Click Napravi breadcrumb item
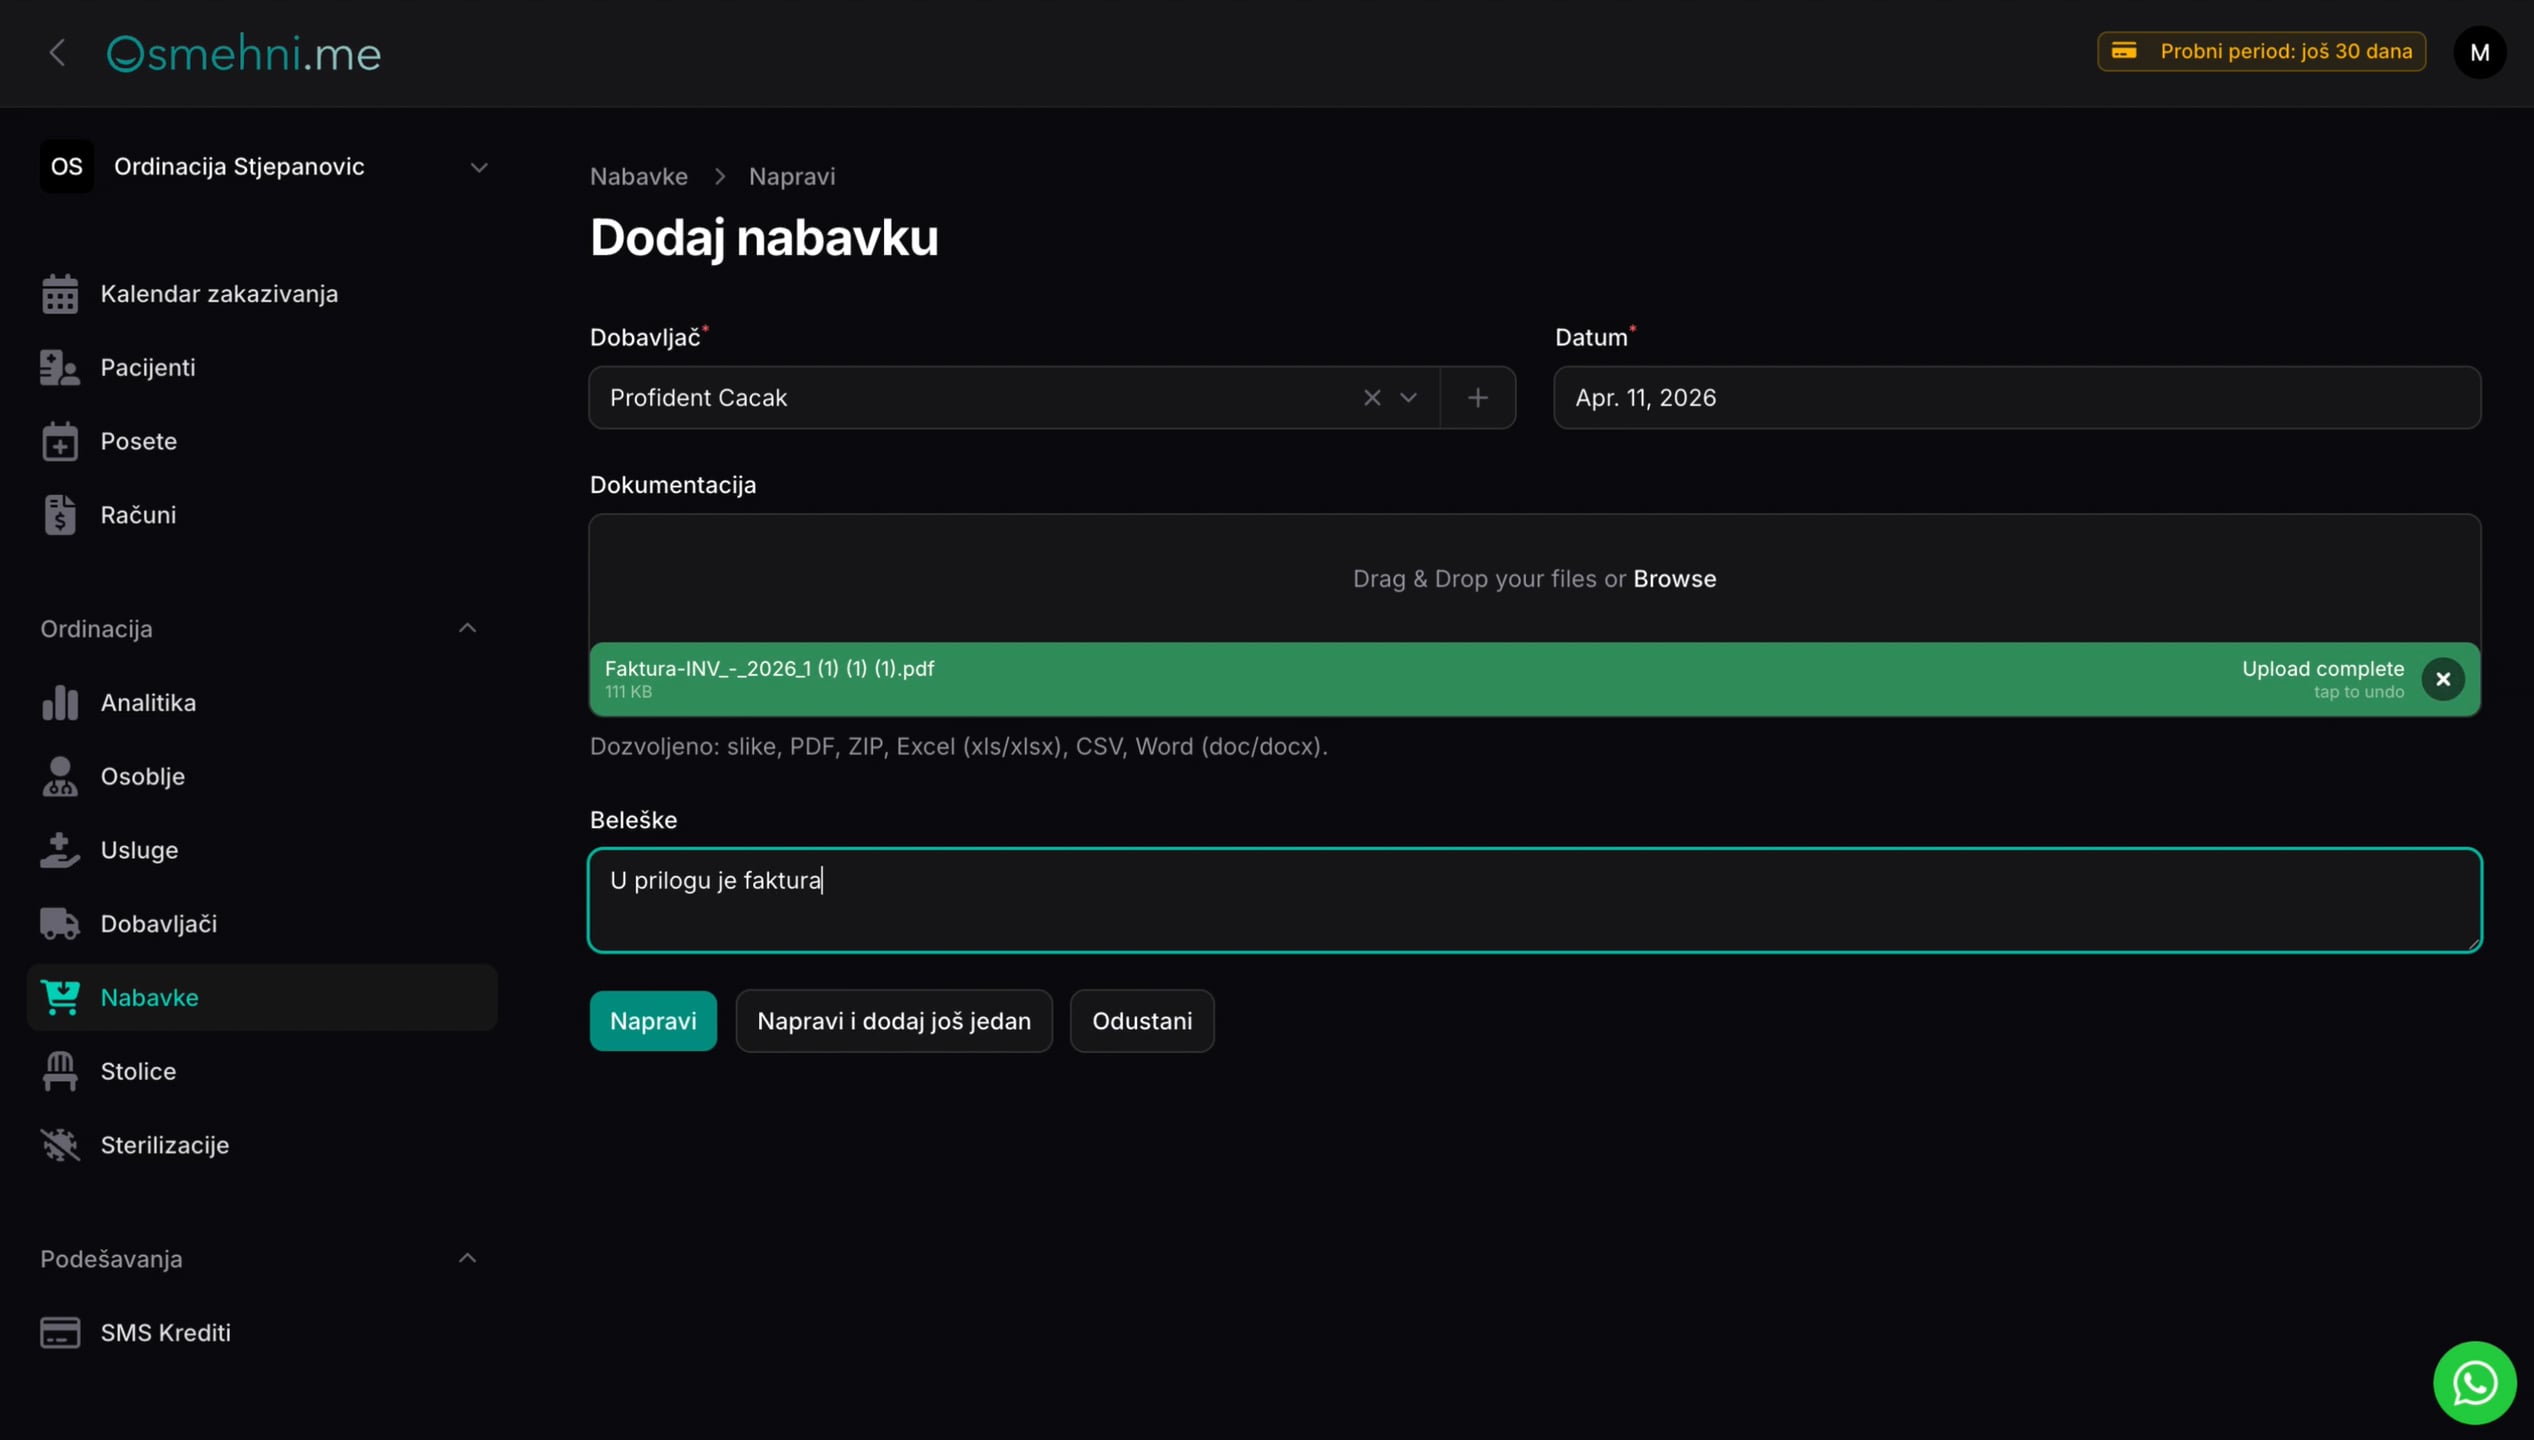 [792, 176]
